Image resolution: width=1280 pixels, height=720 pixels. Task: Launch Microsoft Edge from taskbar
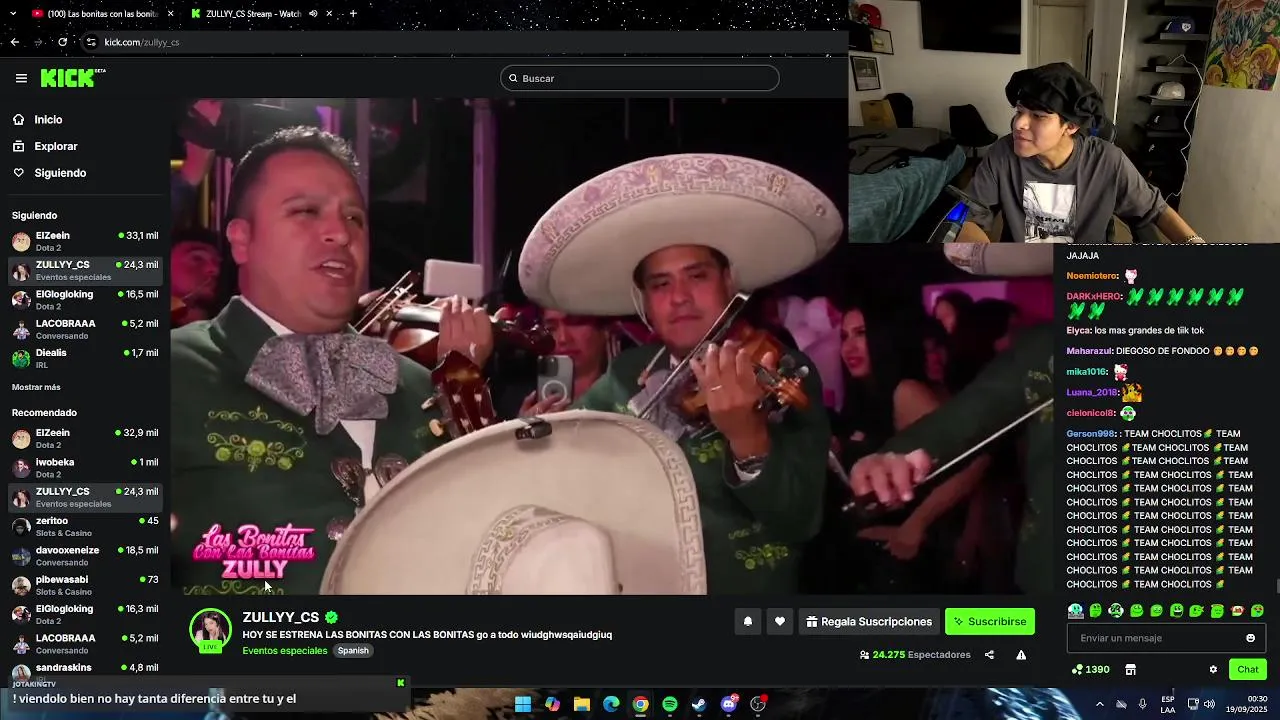611,704
